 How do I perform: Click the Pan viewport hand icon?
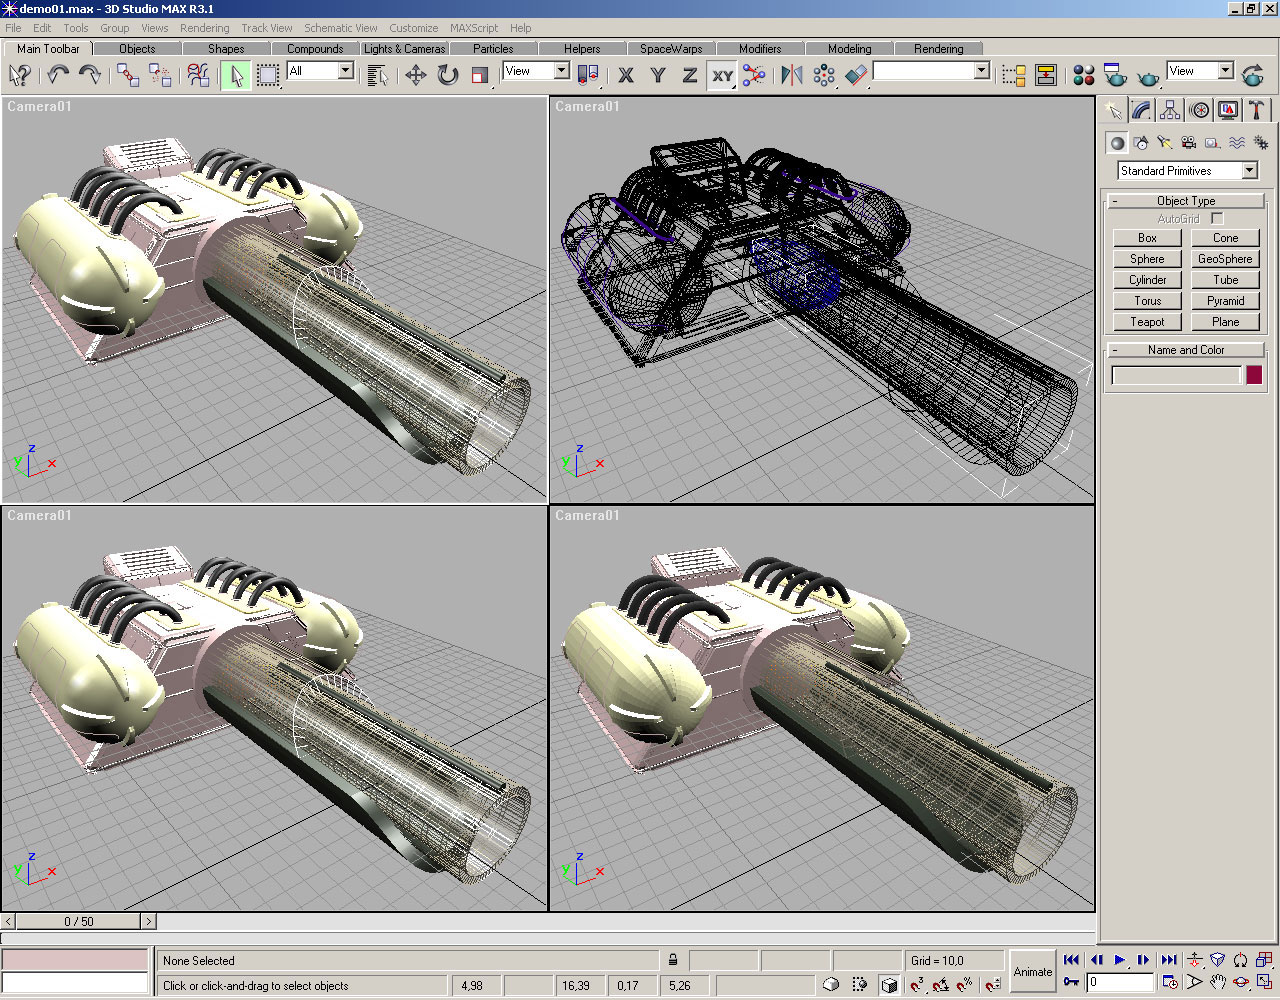[x=1217, y=983]
